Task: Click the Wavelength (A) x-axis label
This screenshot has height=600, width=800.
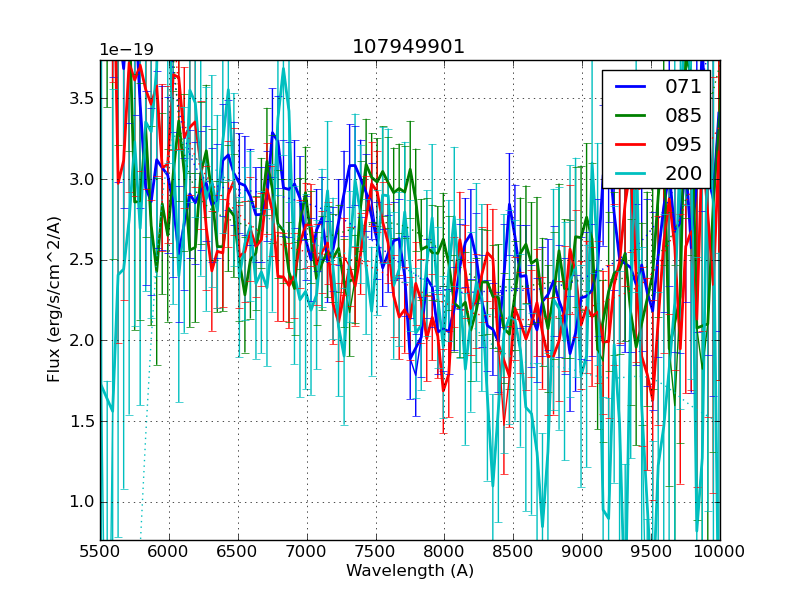Action: (410, 571)
